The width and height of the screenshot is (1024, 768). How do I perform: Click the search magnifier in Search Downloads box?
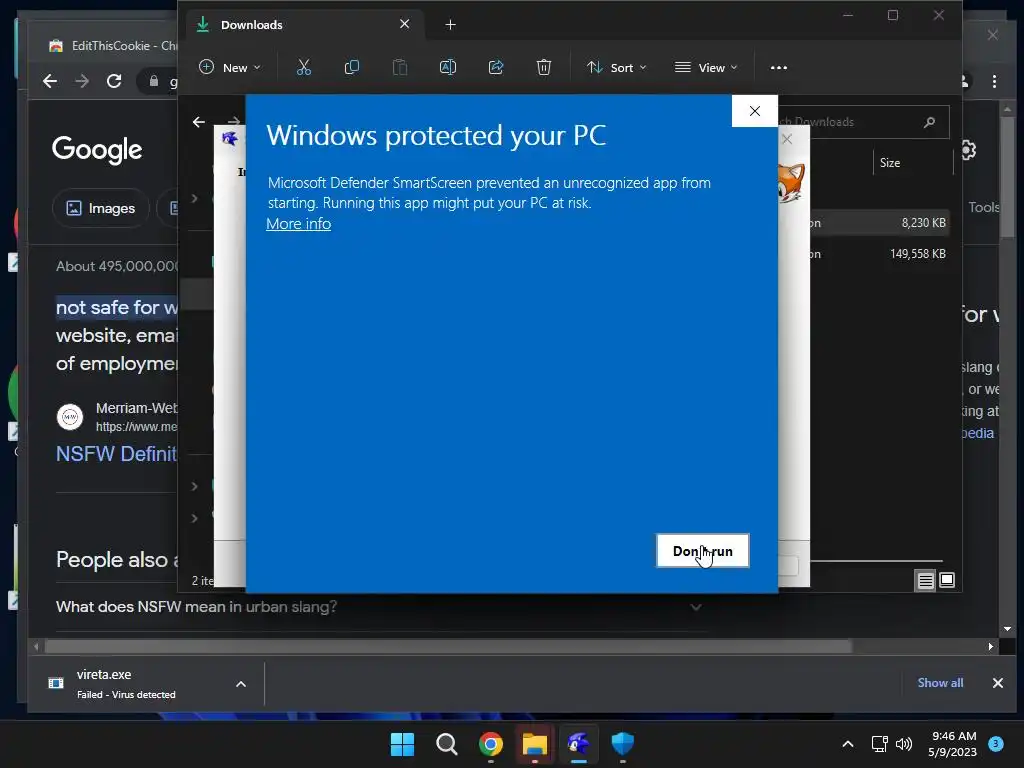tap(929, 122)
